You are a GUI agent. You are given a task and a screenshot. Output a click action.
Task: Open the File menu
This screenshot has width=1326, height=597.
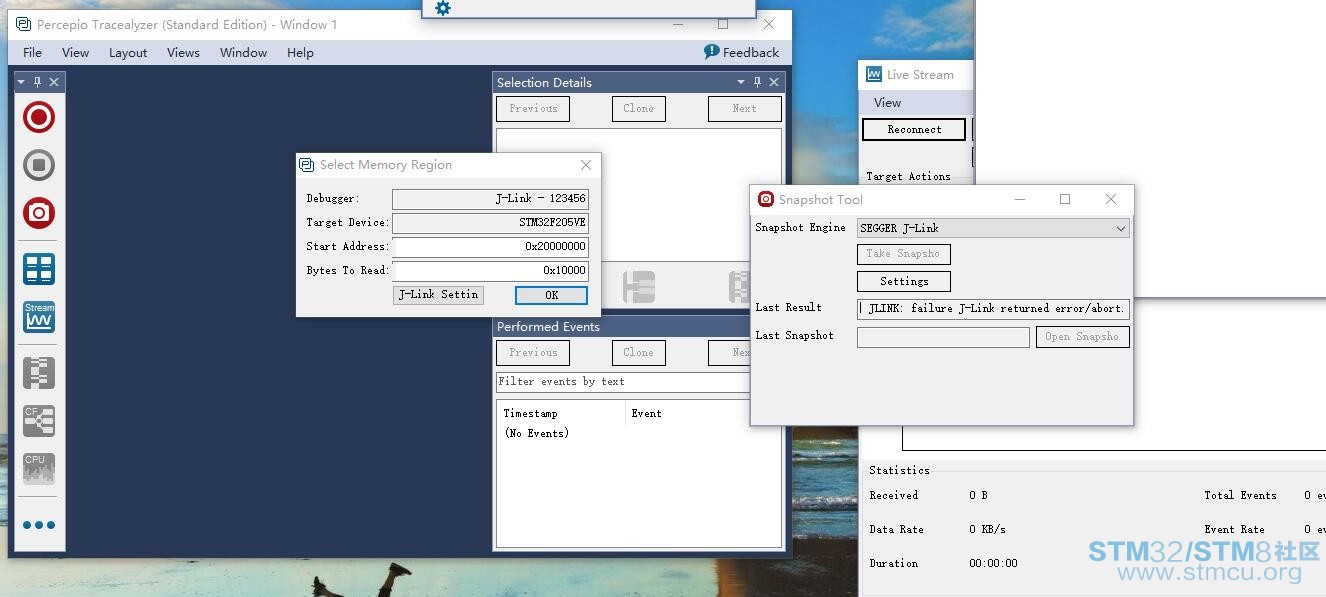pyautogui.click(x=32, y=52)
